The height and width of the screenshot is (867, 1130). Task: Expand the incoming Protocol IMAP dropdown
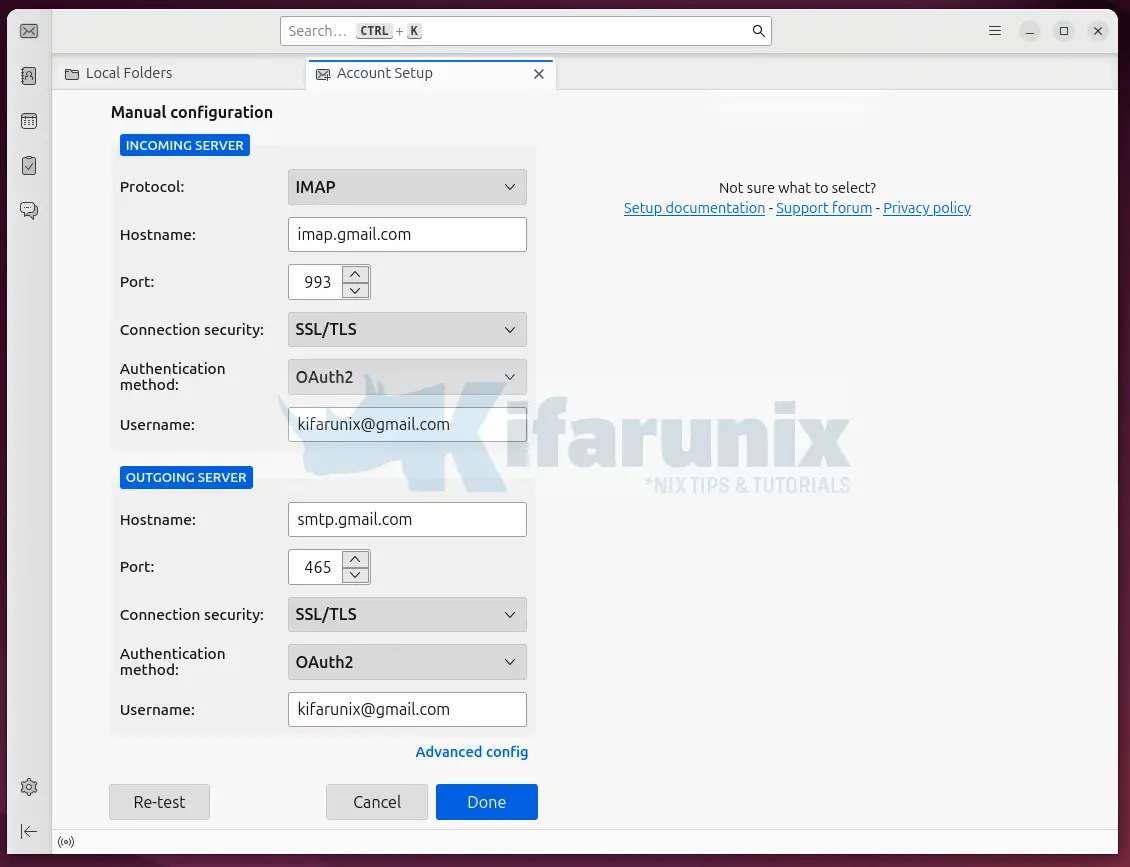(x=406, y=187)
